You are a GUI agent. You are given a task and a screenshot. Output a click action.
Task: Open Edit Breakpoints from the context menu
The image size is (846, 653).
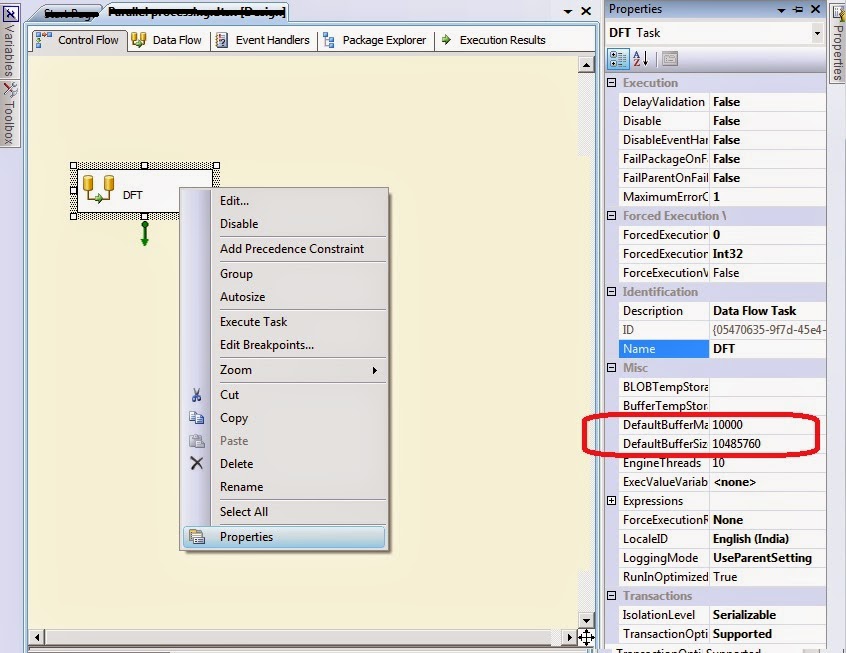(266, 345)
